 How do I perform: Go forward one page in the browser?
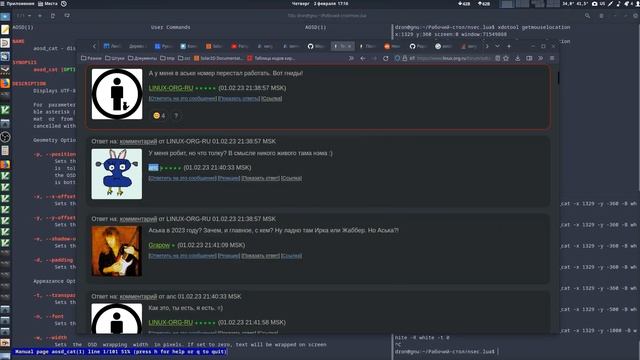[x=374, y=58]
